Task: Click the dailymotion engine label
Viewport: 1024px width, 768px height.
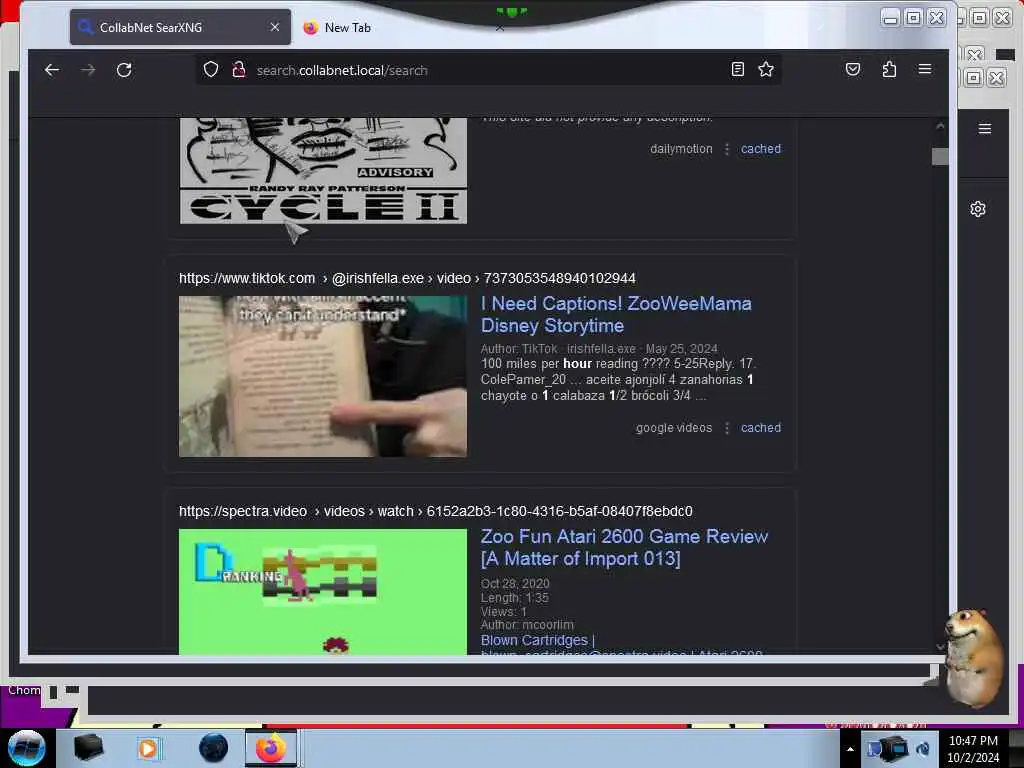Action: [681, 149]
